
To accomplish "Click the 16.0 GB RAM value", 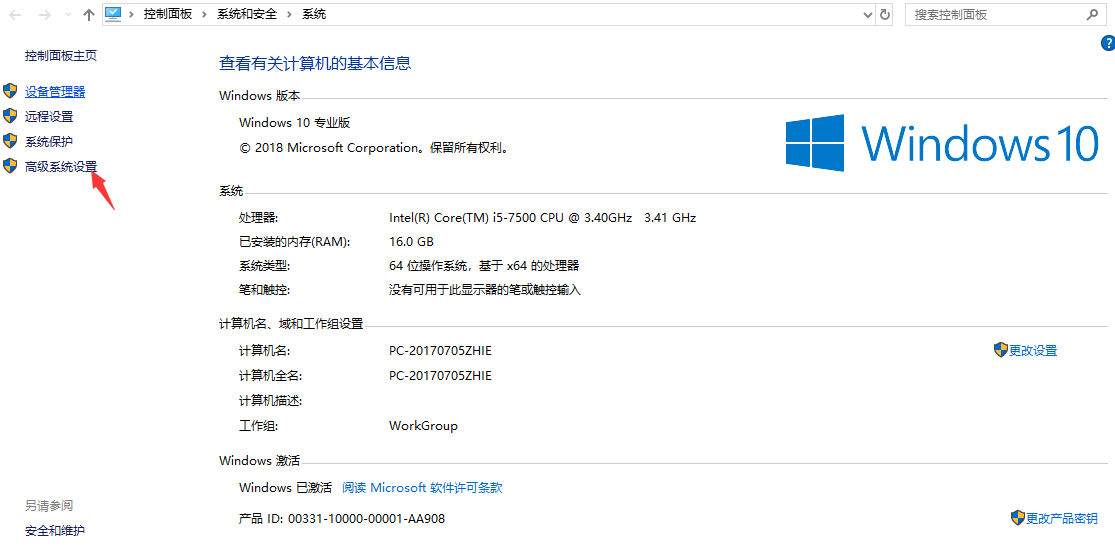I will point(411,242).
